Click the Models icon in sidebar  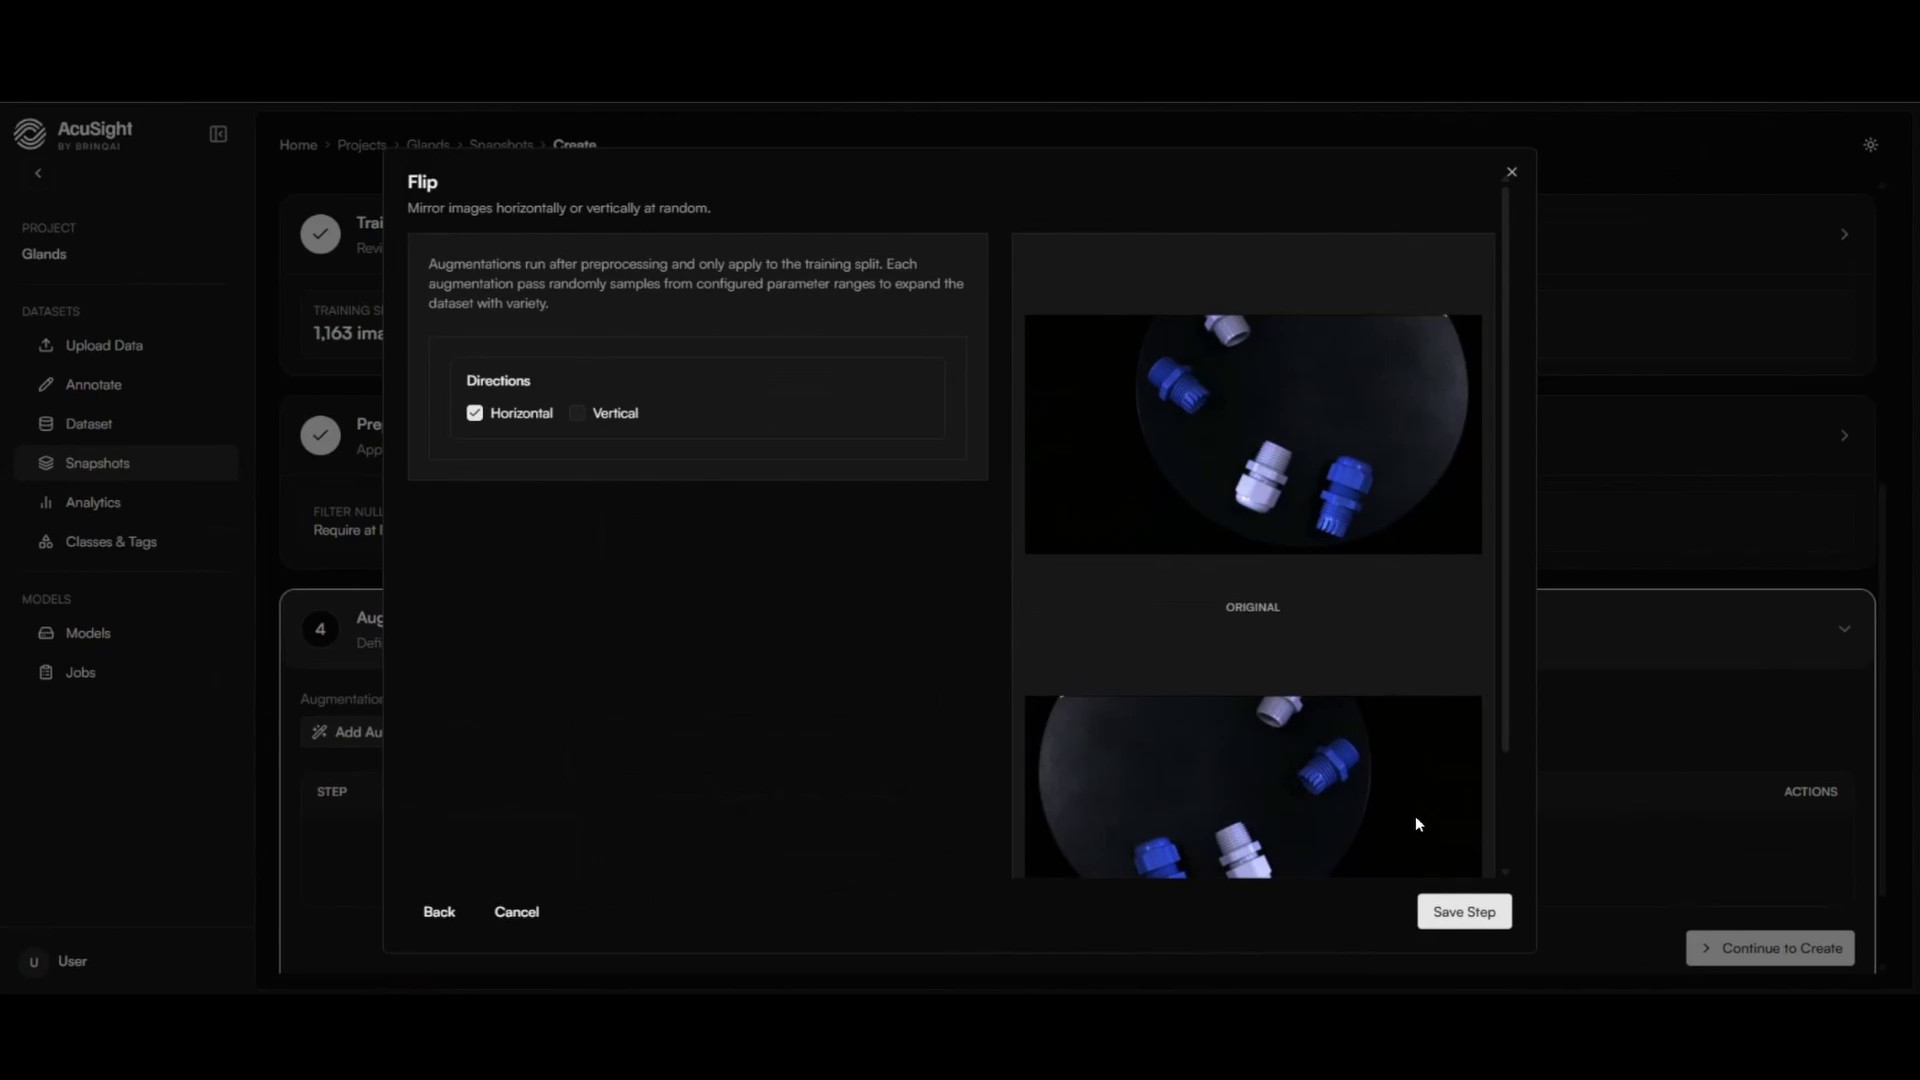tap(46, 633)
